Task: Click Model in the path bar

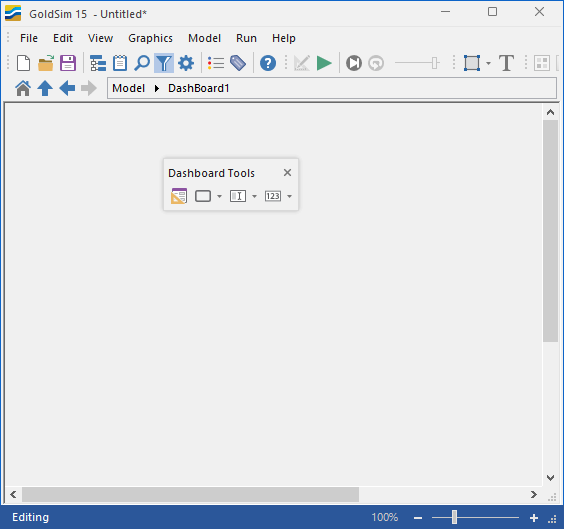Action: (x=128, y=88)
